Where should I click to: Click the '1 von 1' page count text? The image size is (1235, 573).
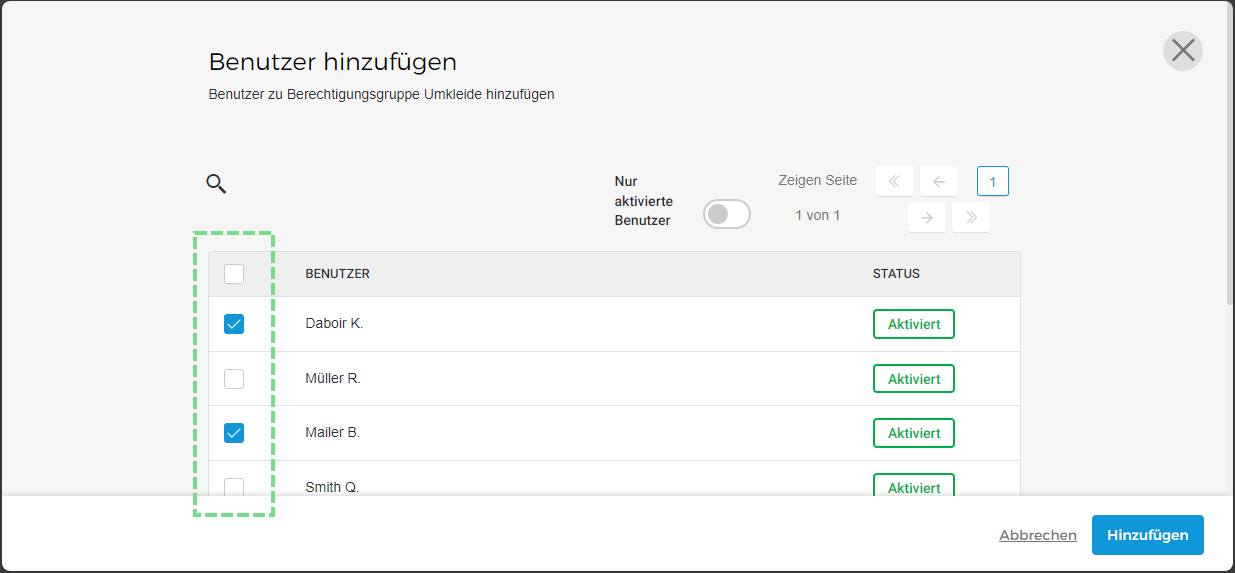click(818, 215)
